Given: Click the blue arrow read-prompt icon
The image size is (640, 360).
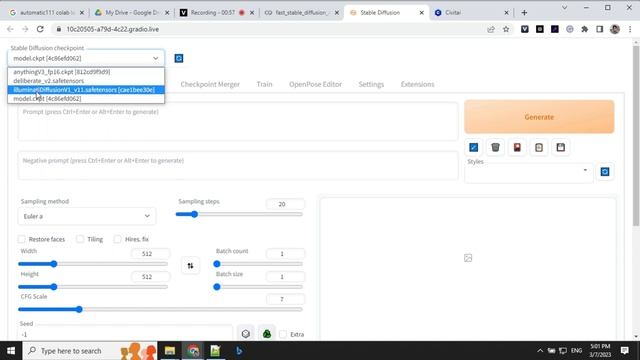Looking at the screenshot, I should click(x=473, y=147).
